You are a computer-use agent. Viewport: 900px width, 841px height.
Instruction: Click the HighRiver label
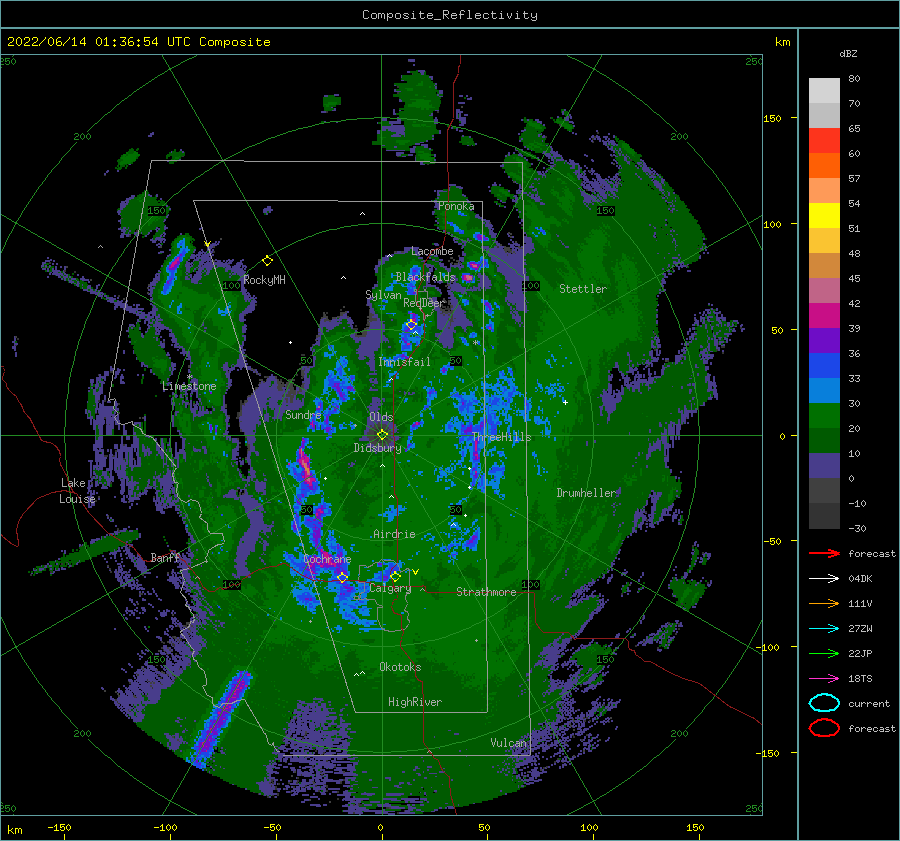tap(415, 702)
